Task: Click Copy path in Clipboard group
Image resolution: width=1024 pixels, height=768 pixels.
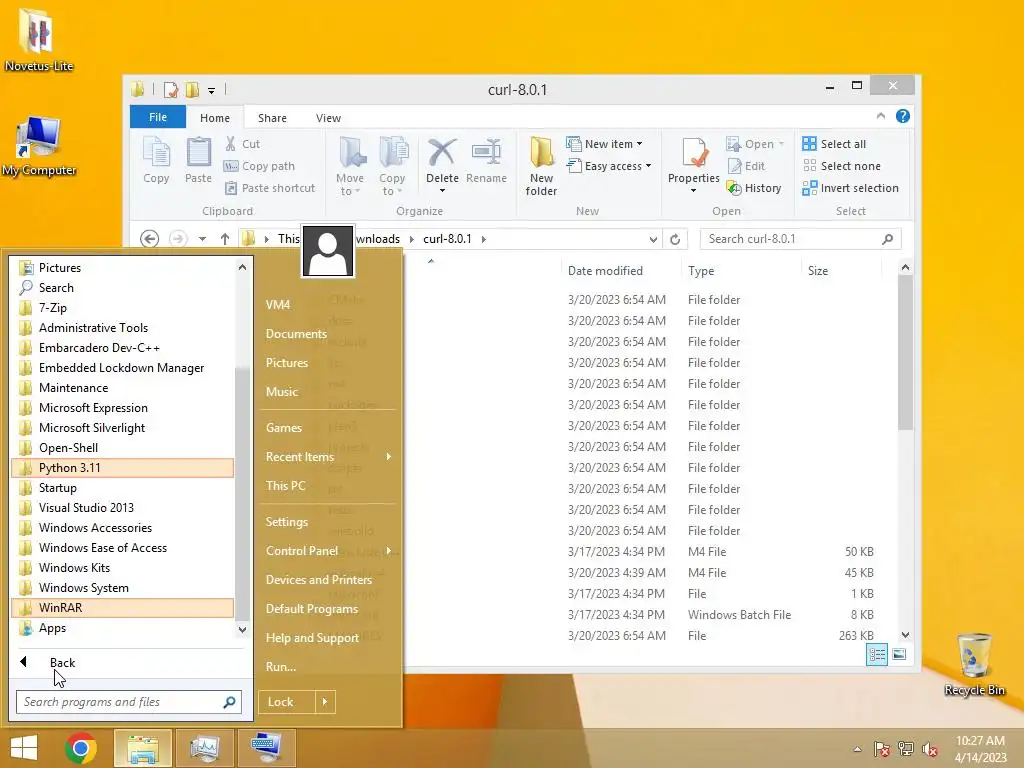Action: point(259,166)
